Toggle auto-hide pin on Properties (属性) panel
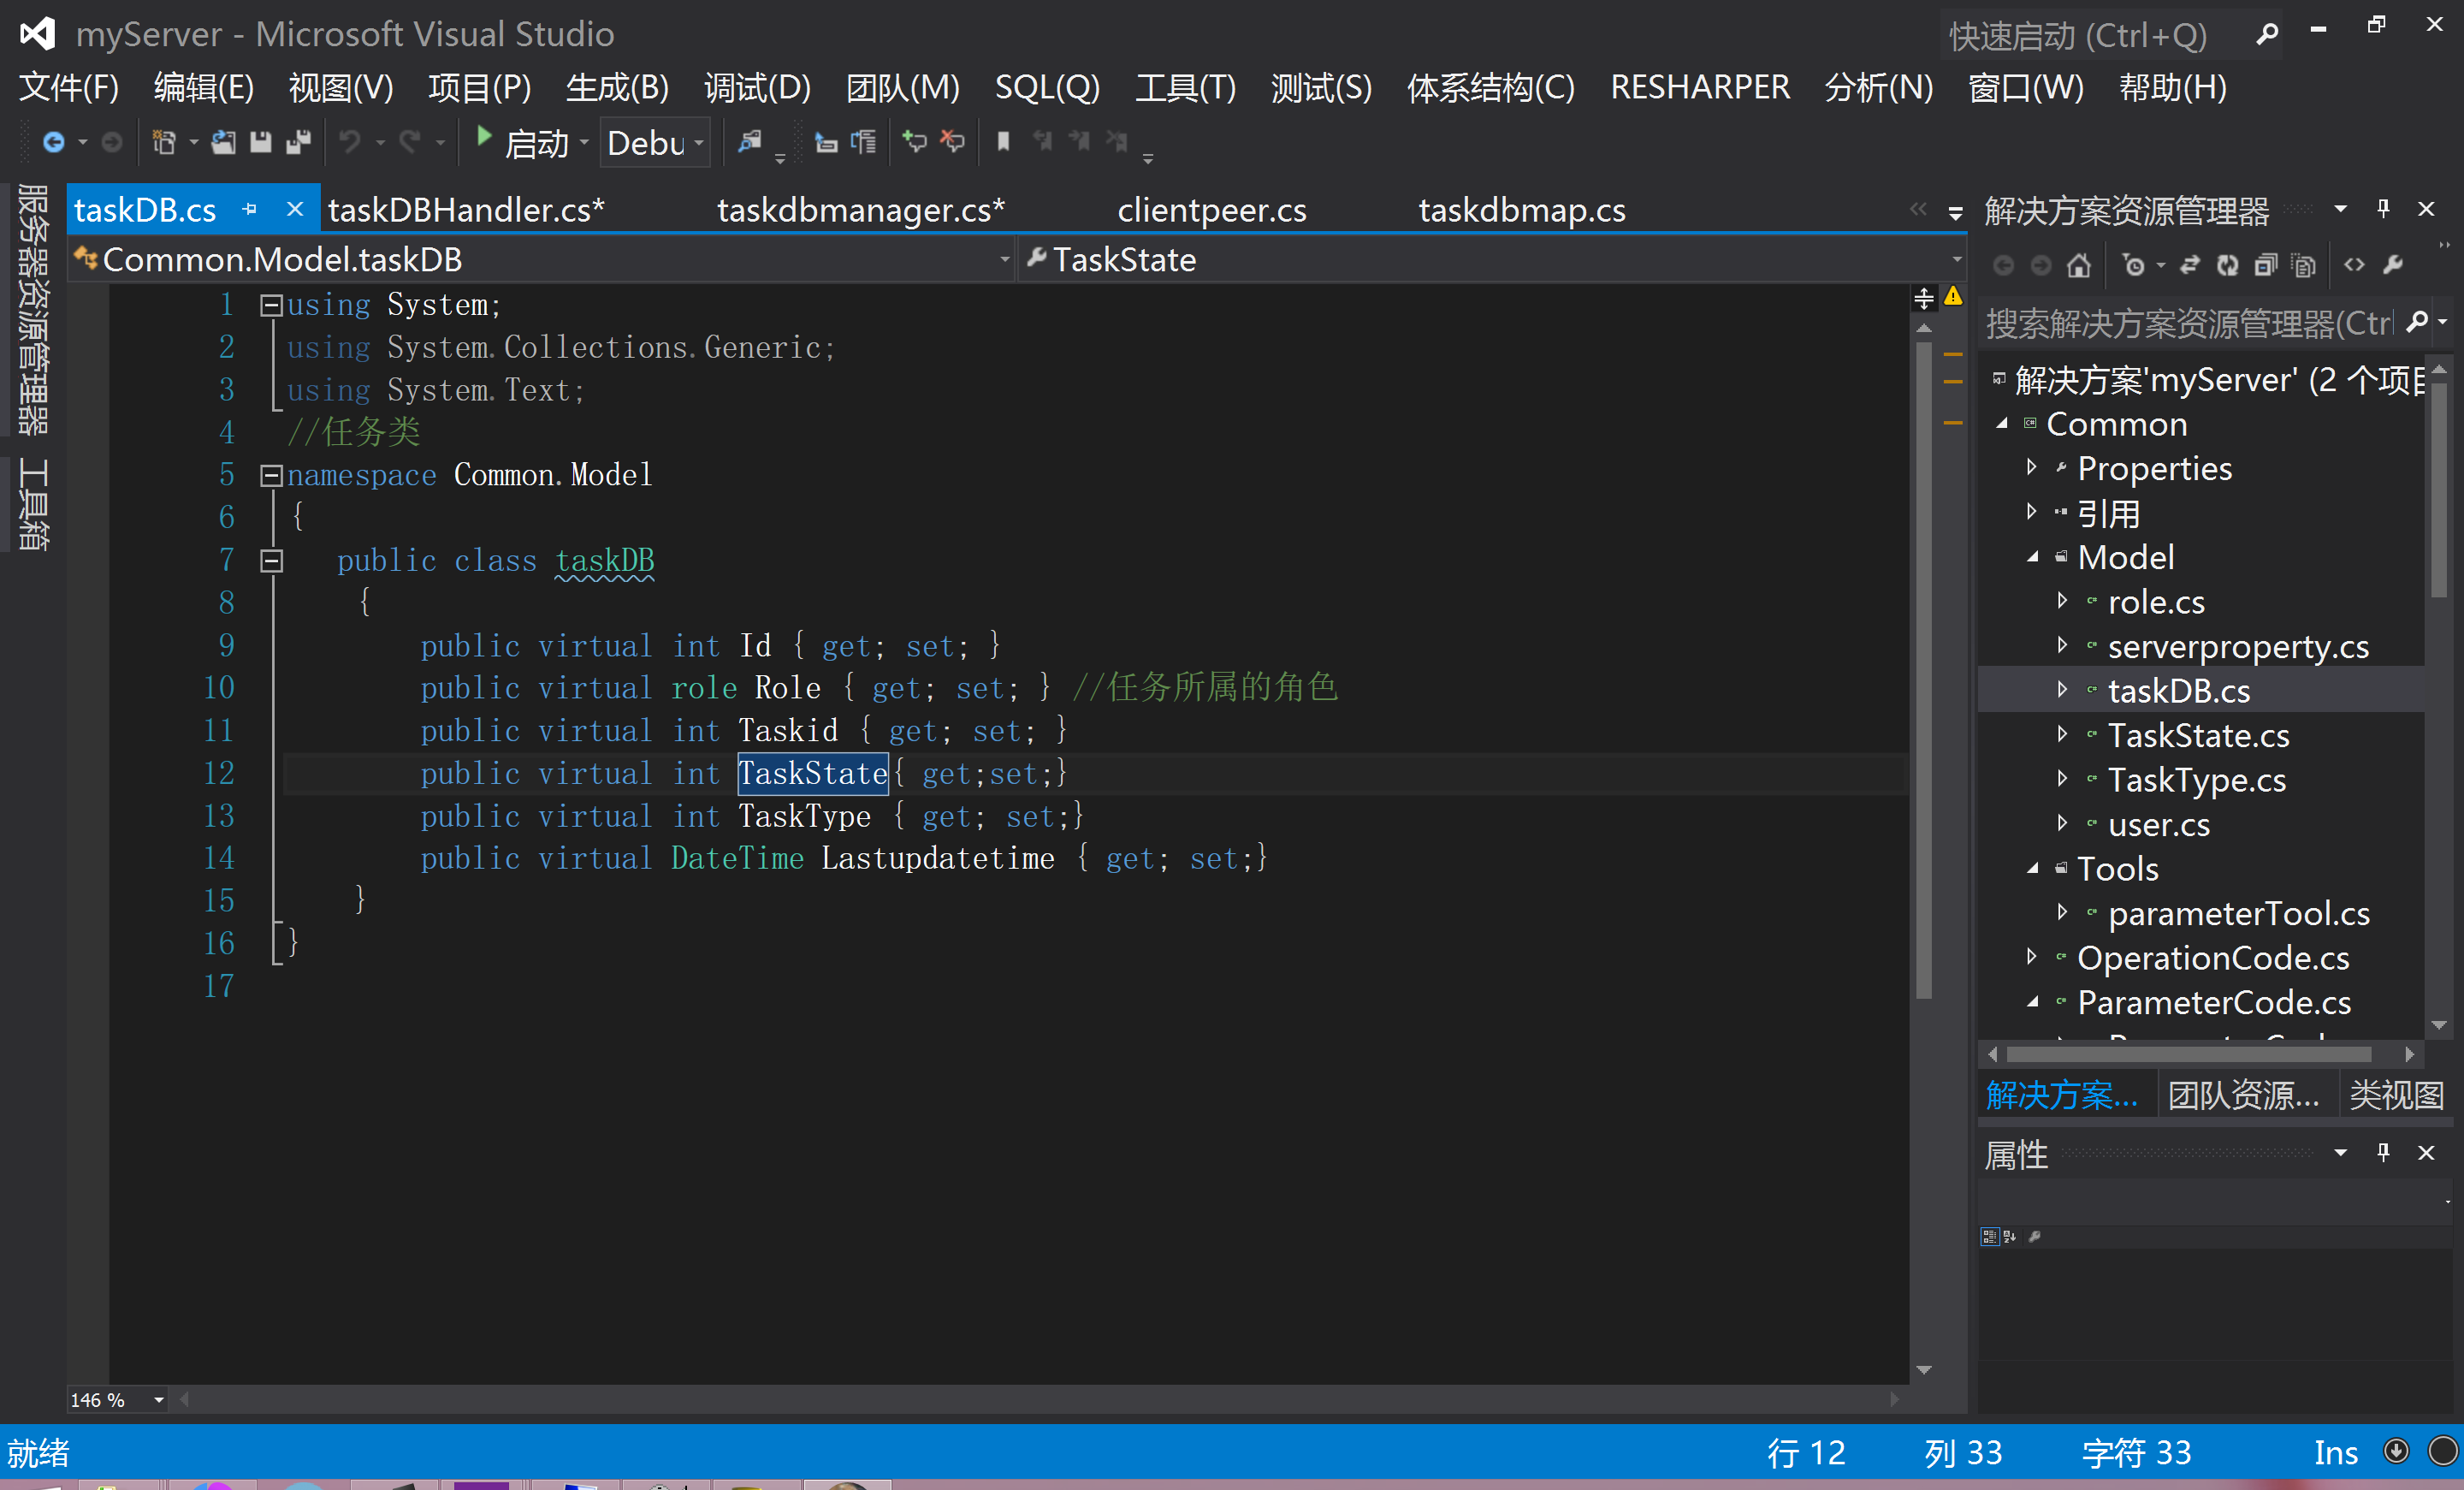The width and height of the screenshot is (2464, 1490). point(2383,1153)
